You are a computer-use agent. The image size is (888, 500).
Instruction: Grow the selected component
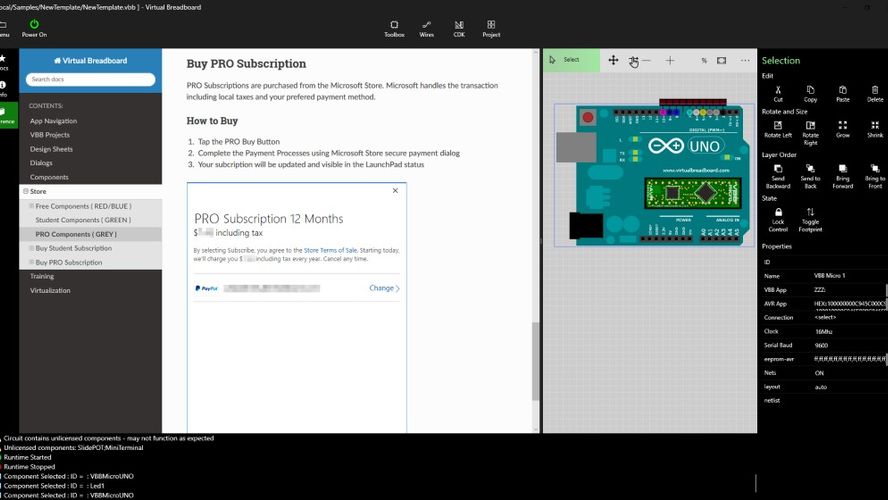843,129
